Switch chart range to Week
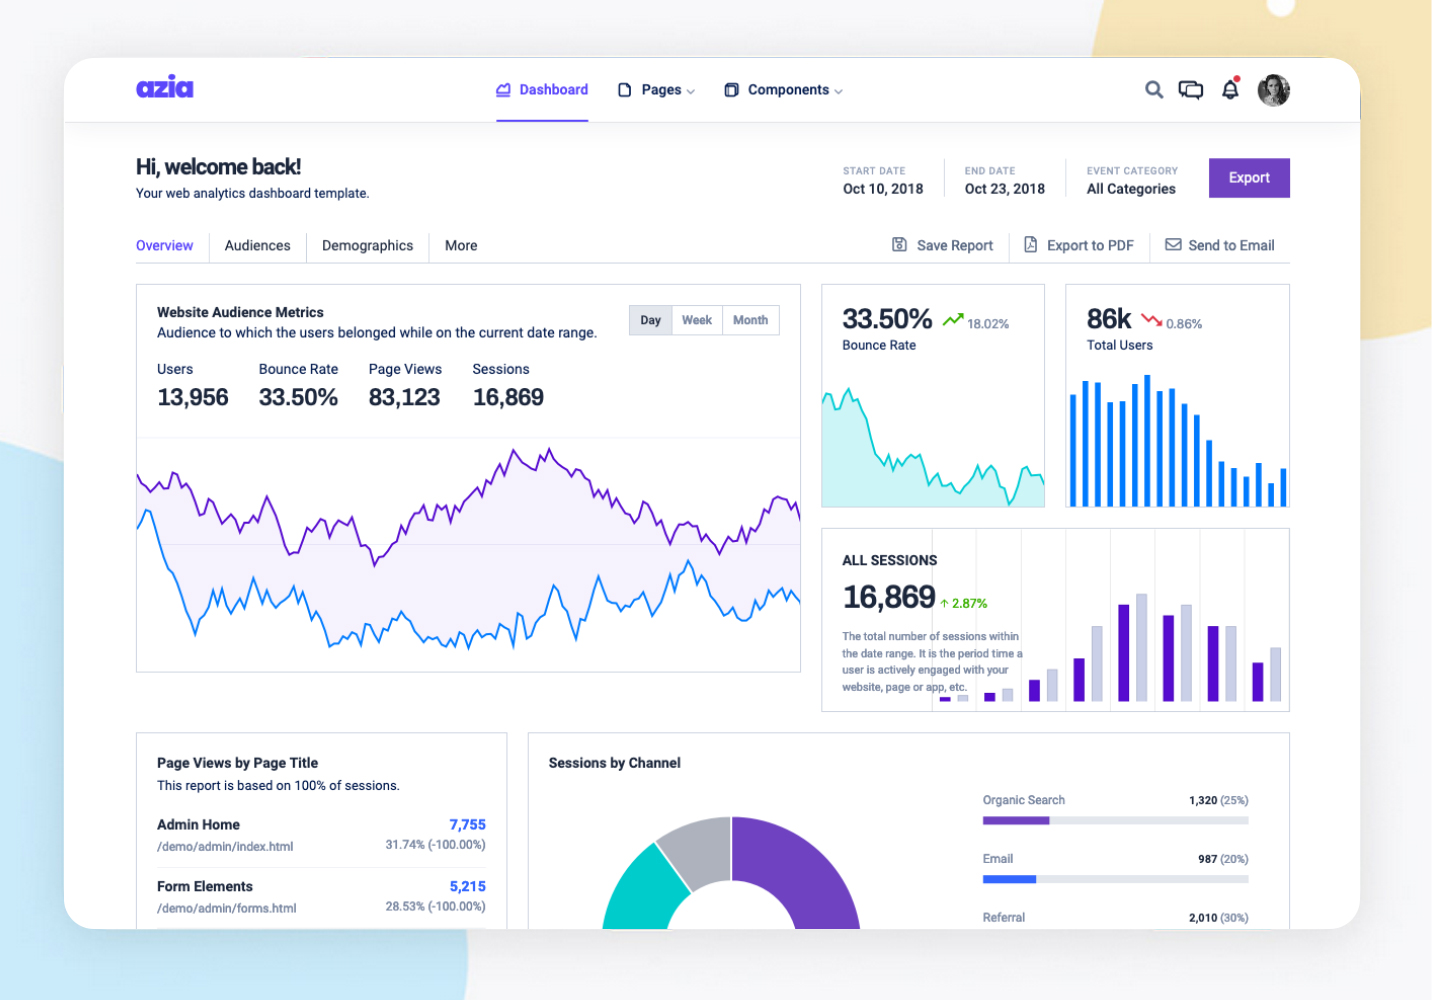 (697, 320)
